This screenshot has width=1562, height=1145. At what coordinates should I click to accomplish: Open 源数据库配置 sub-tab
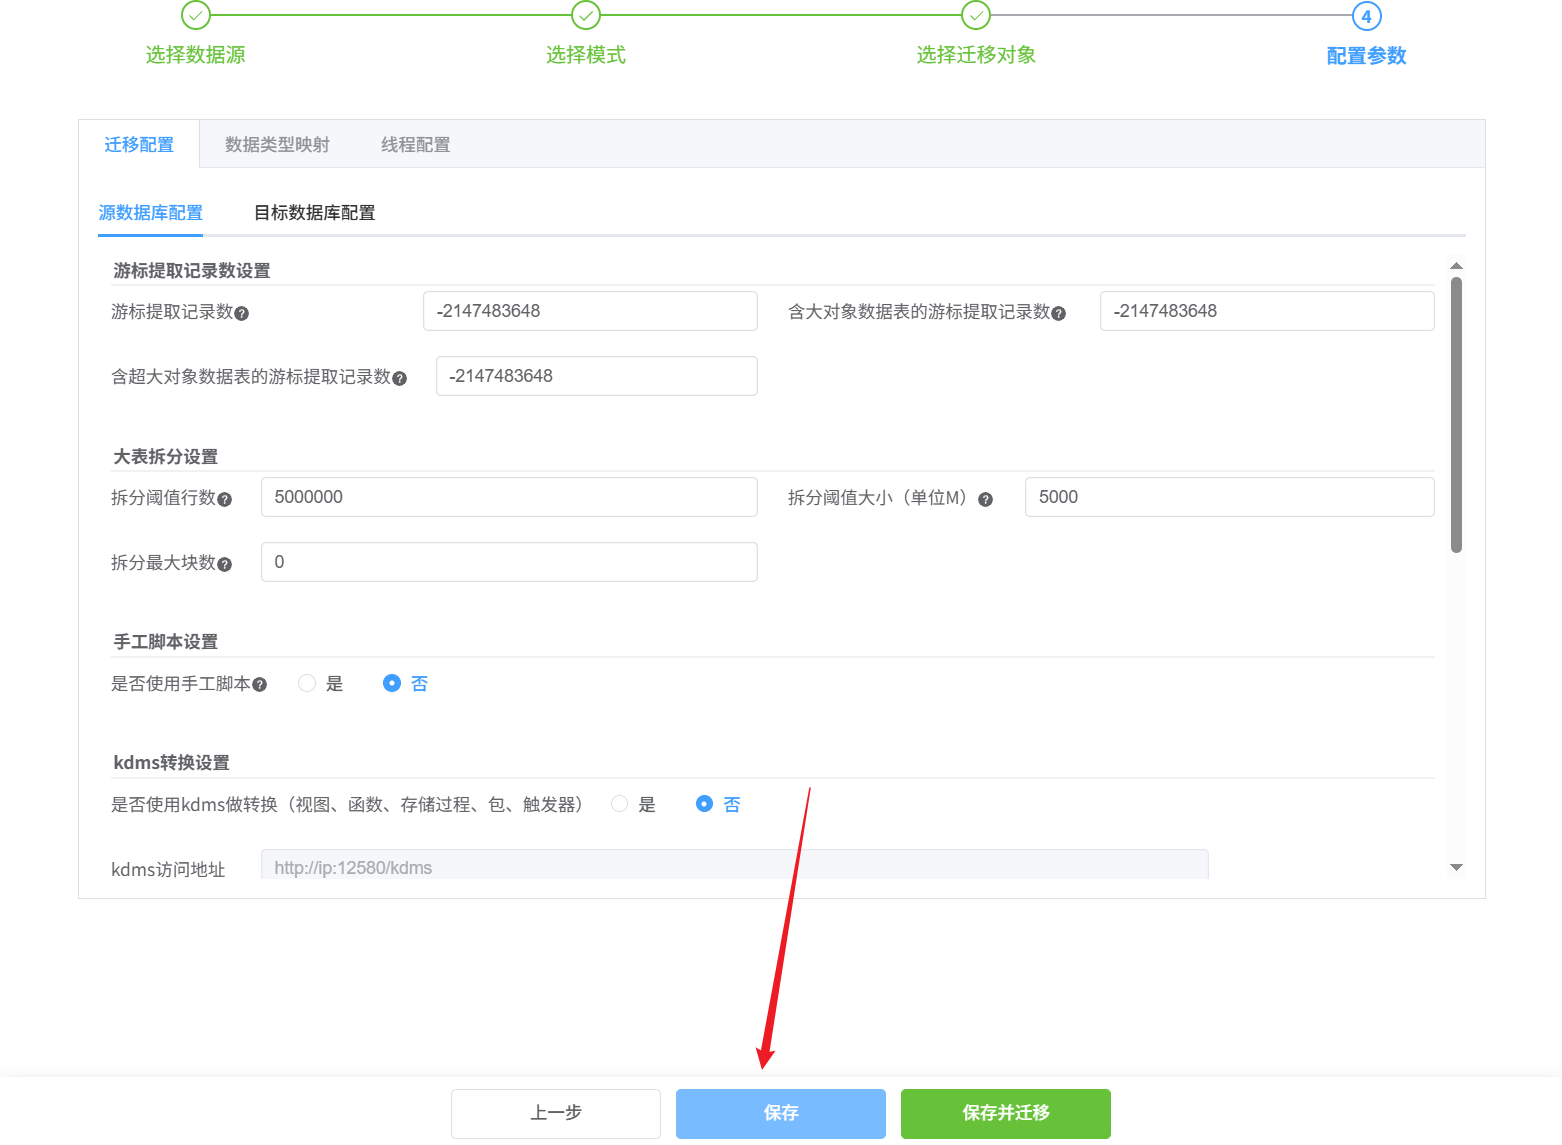[x=150, y=212]
